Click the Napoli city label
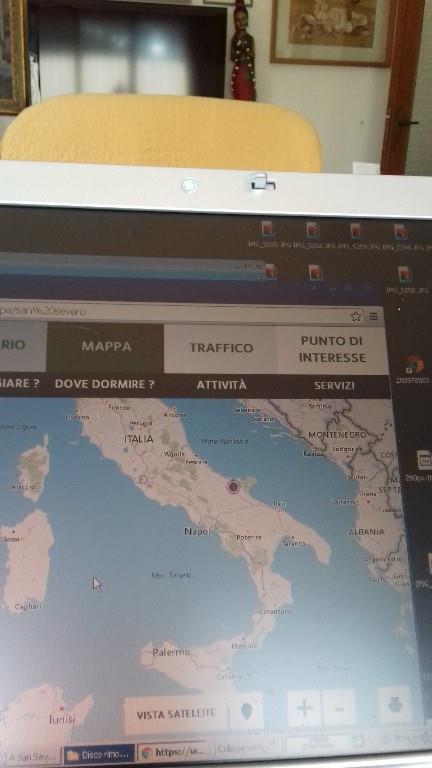This screenshot has height=768, width=432. (197, 531)
